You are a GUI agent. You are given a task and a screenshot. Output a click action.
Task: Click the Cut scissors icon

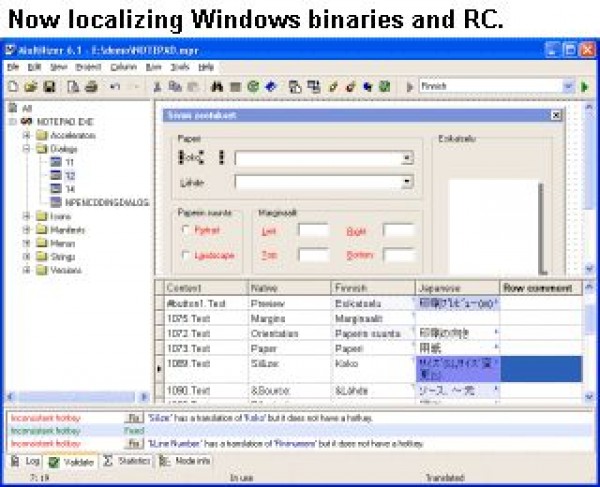coord(157,87)
